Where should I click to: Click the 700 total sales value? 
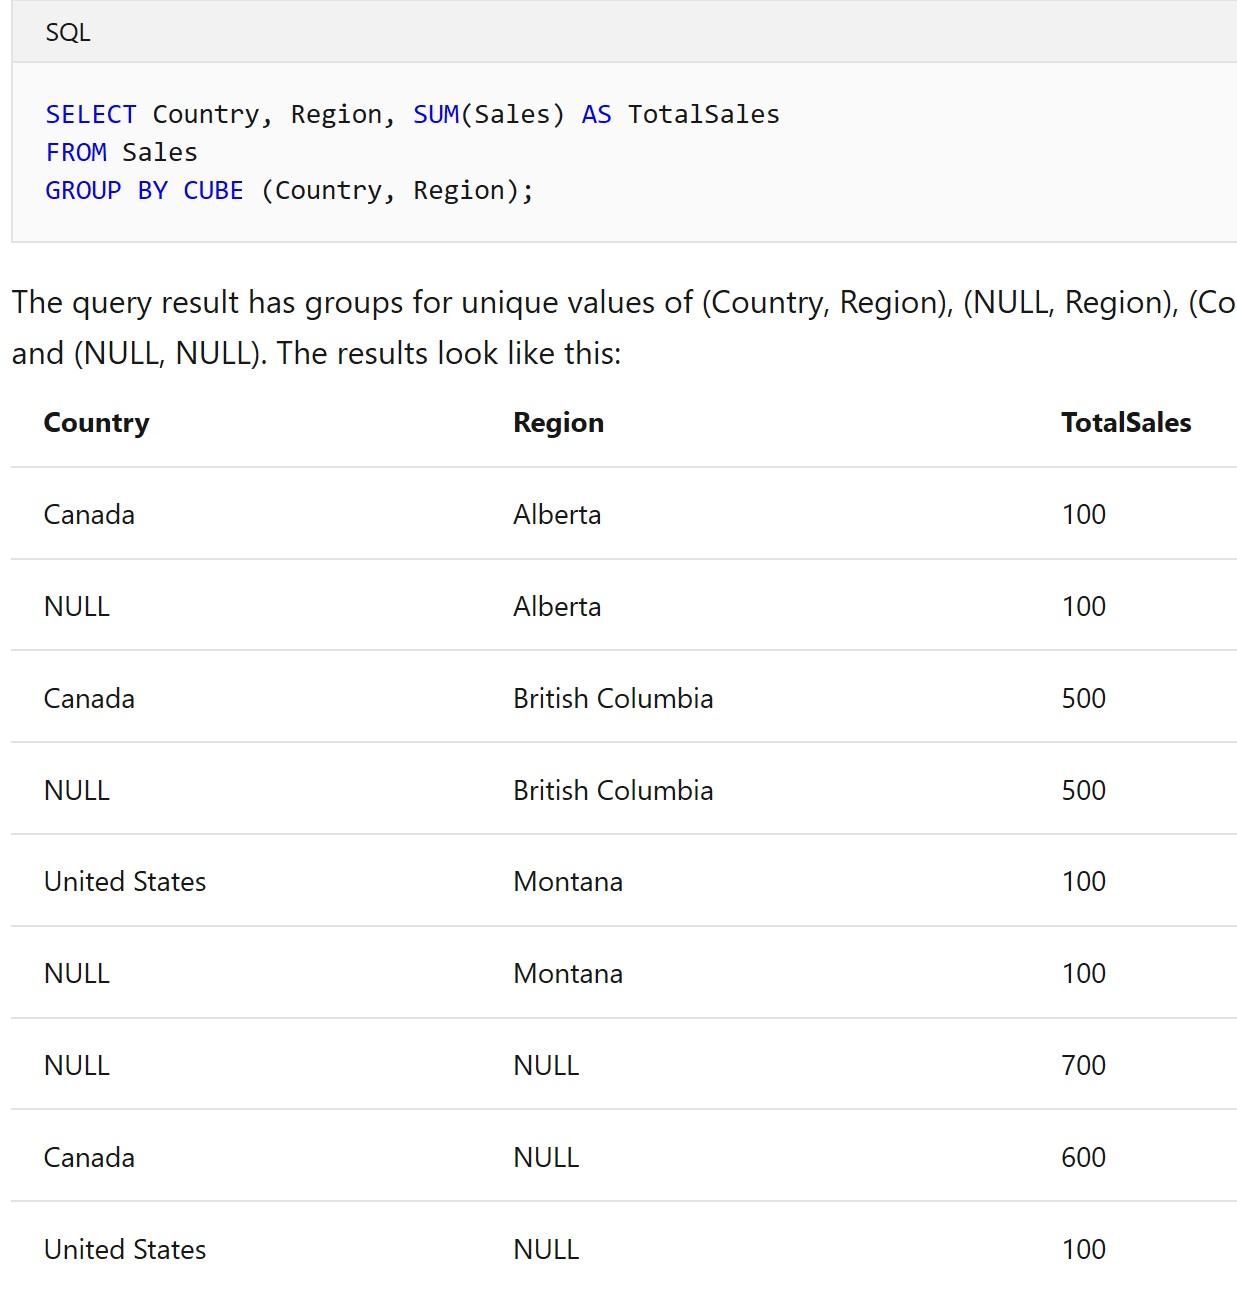pos(1083,1065)
